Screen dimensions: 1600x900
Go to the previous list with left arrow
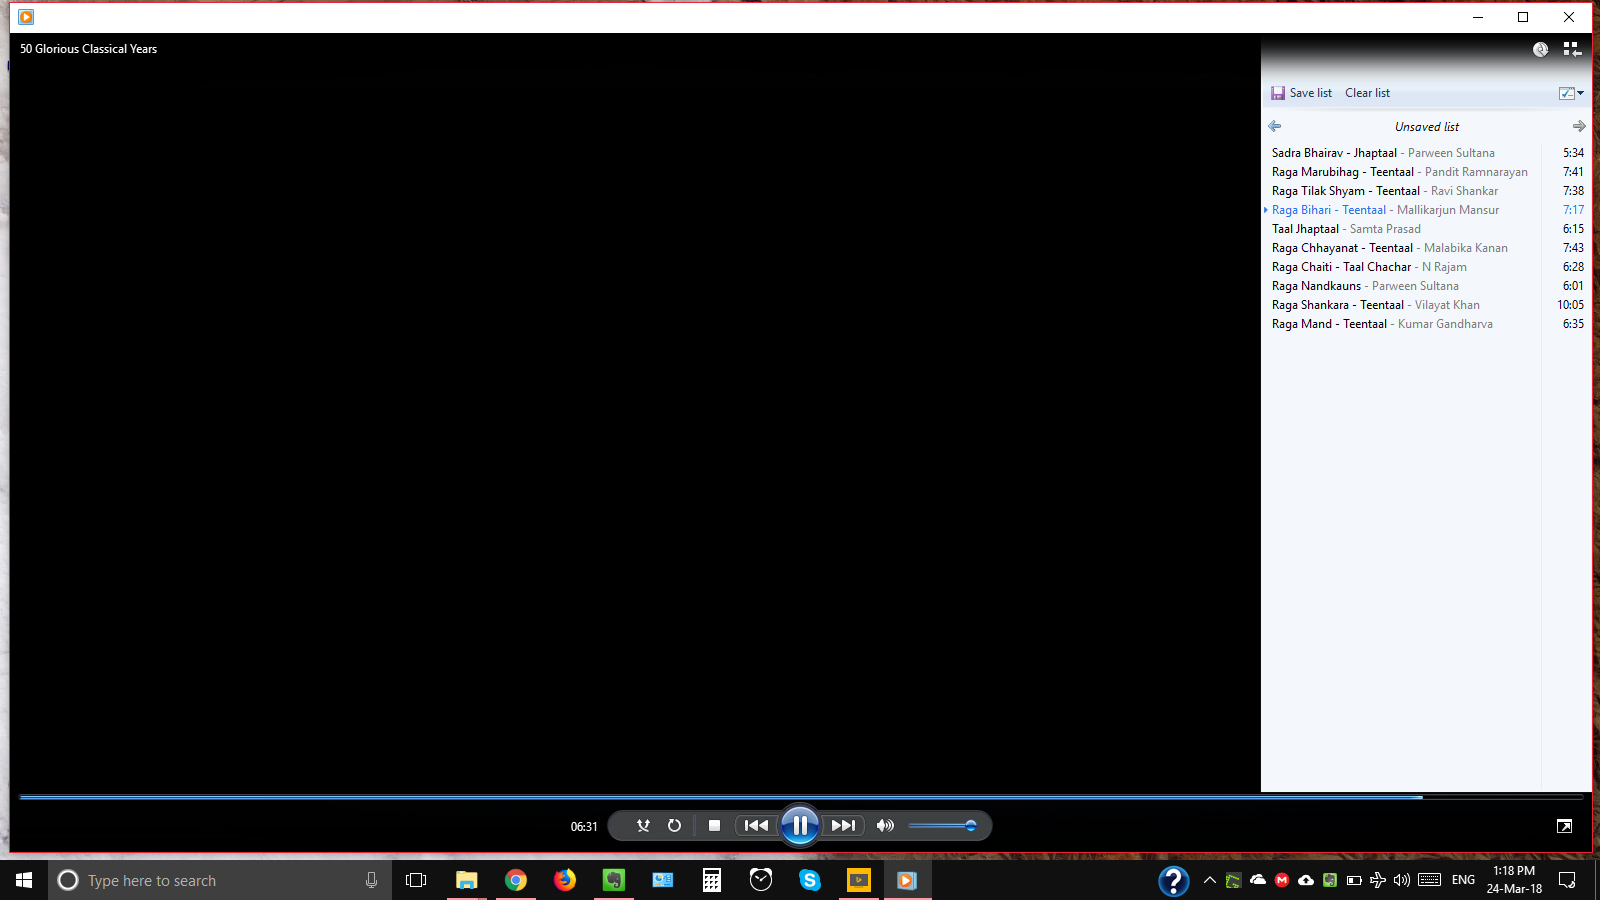pos(1274,126)
